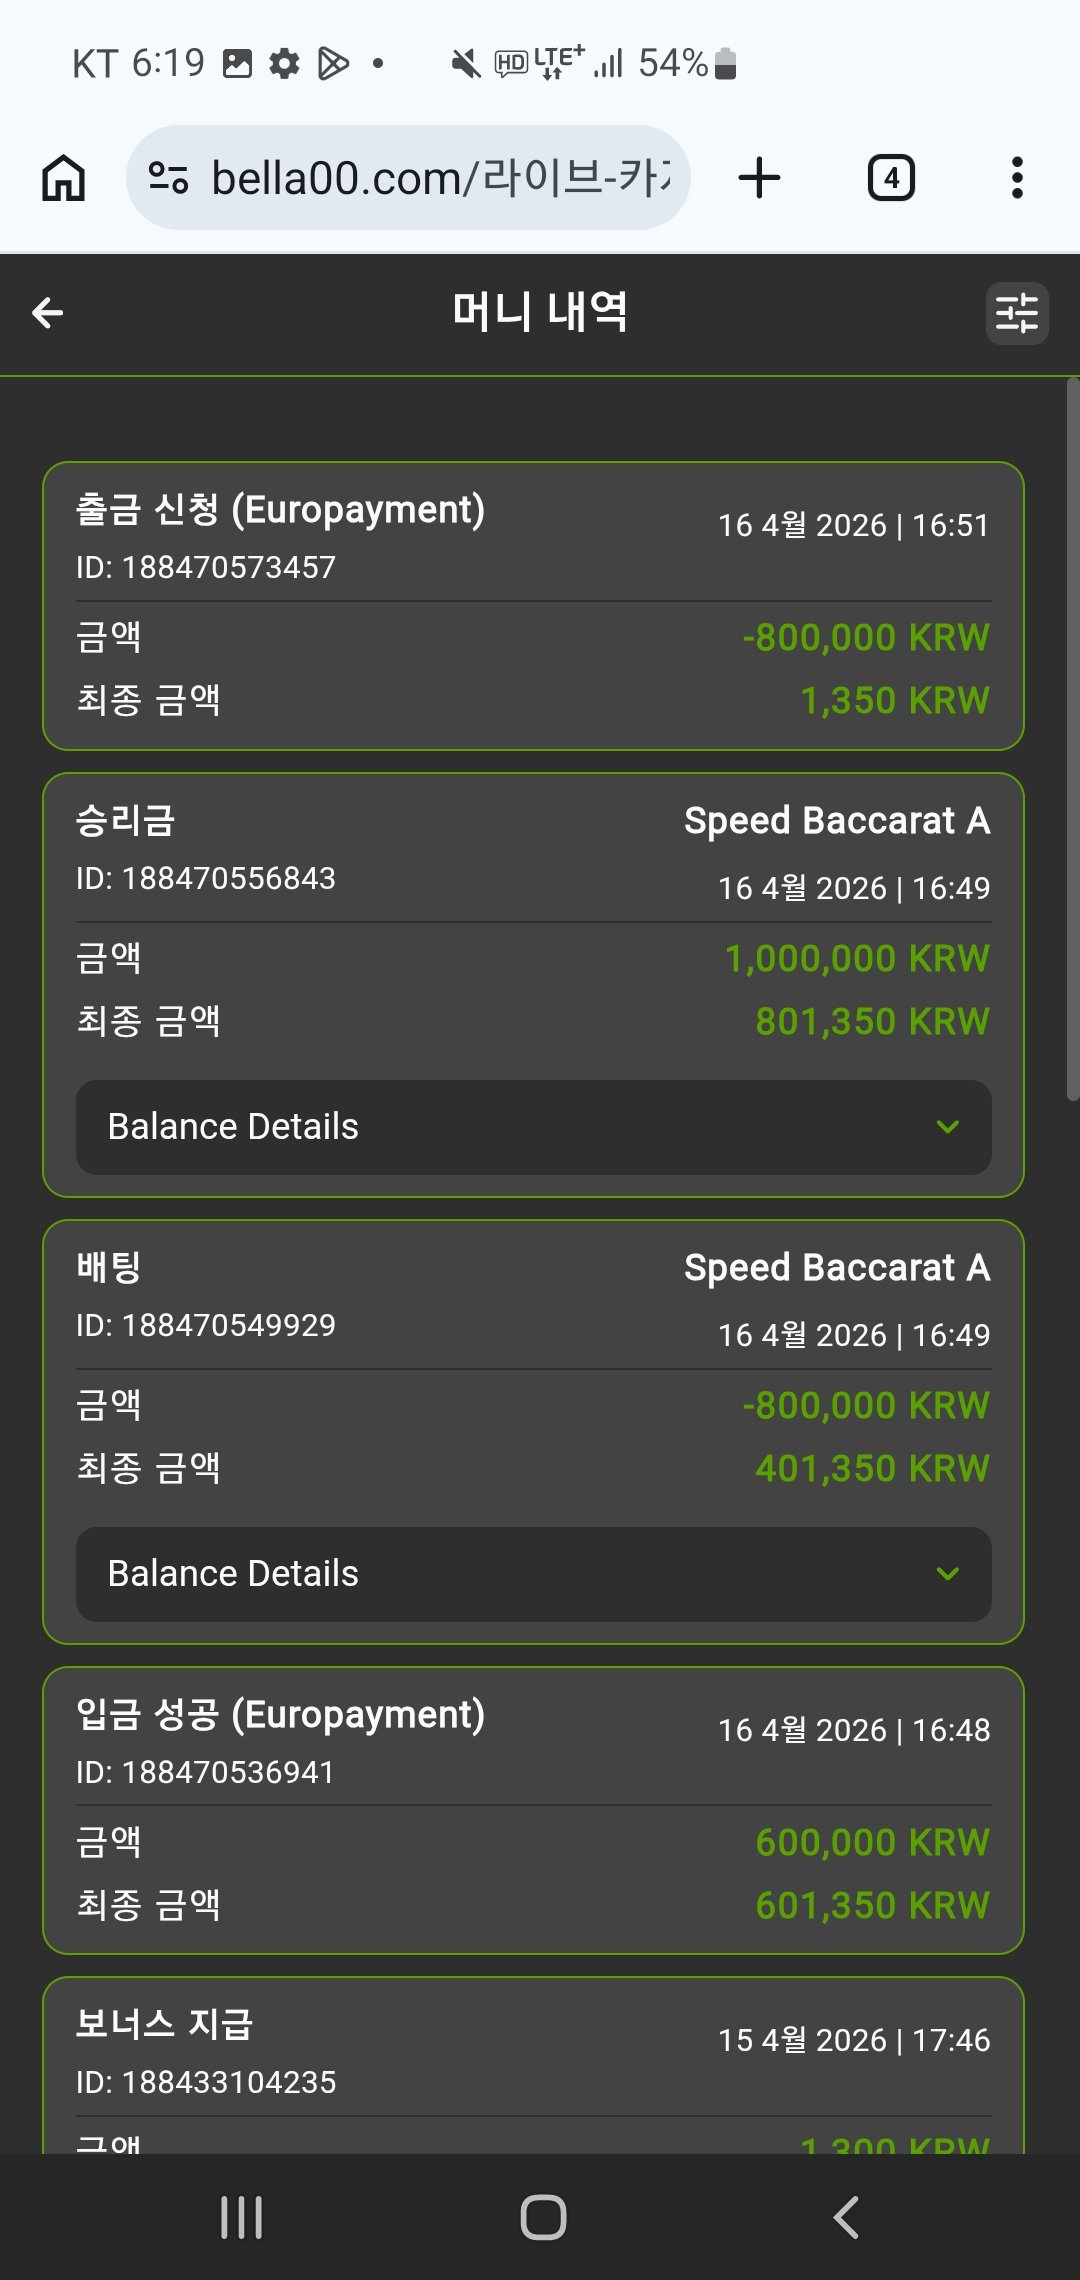Tap the 배팅 Speed Baccarat A title

(836, 1268)
